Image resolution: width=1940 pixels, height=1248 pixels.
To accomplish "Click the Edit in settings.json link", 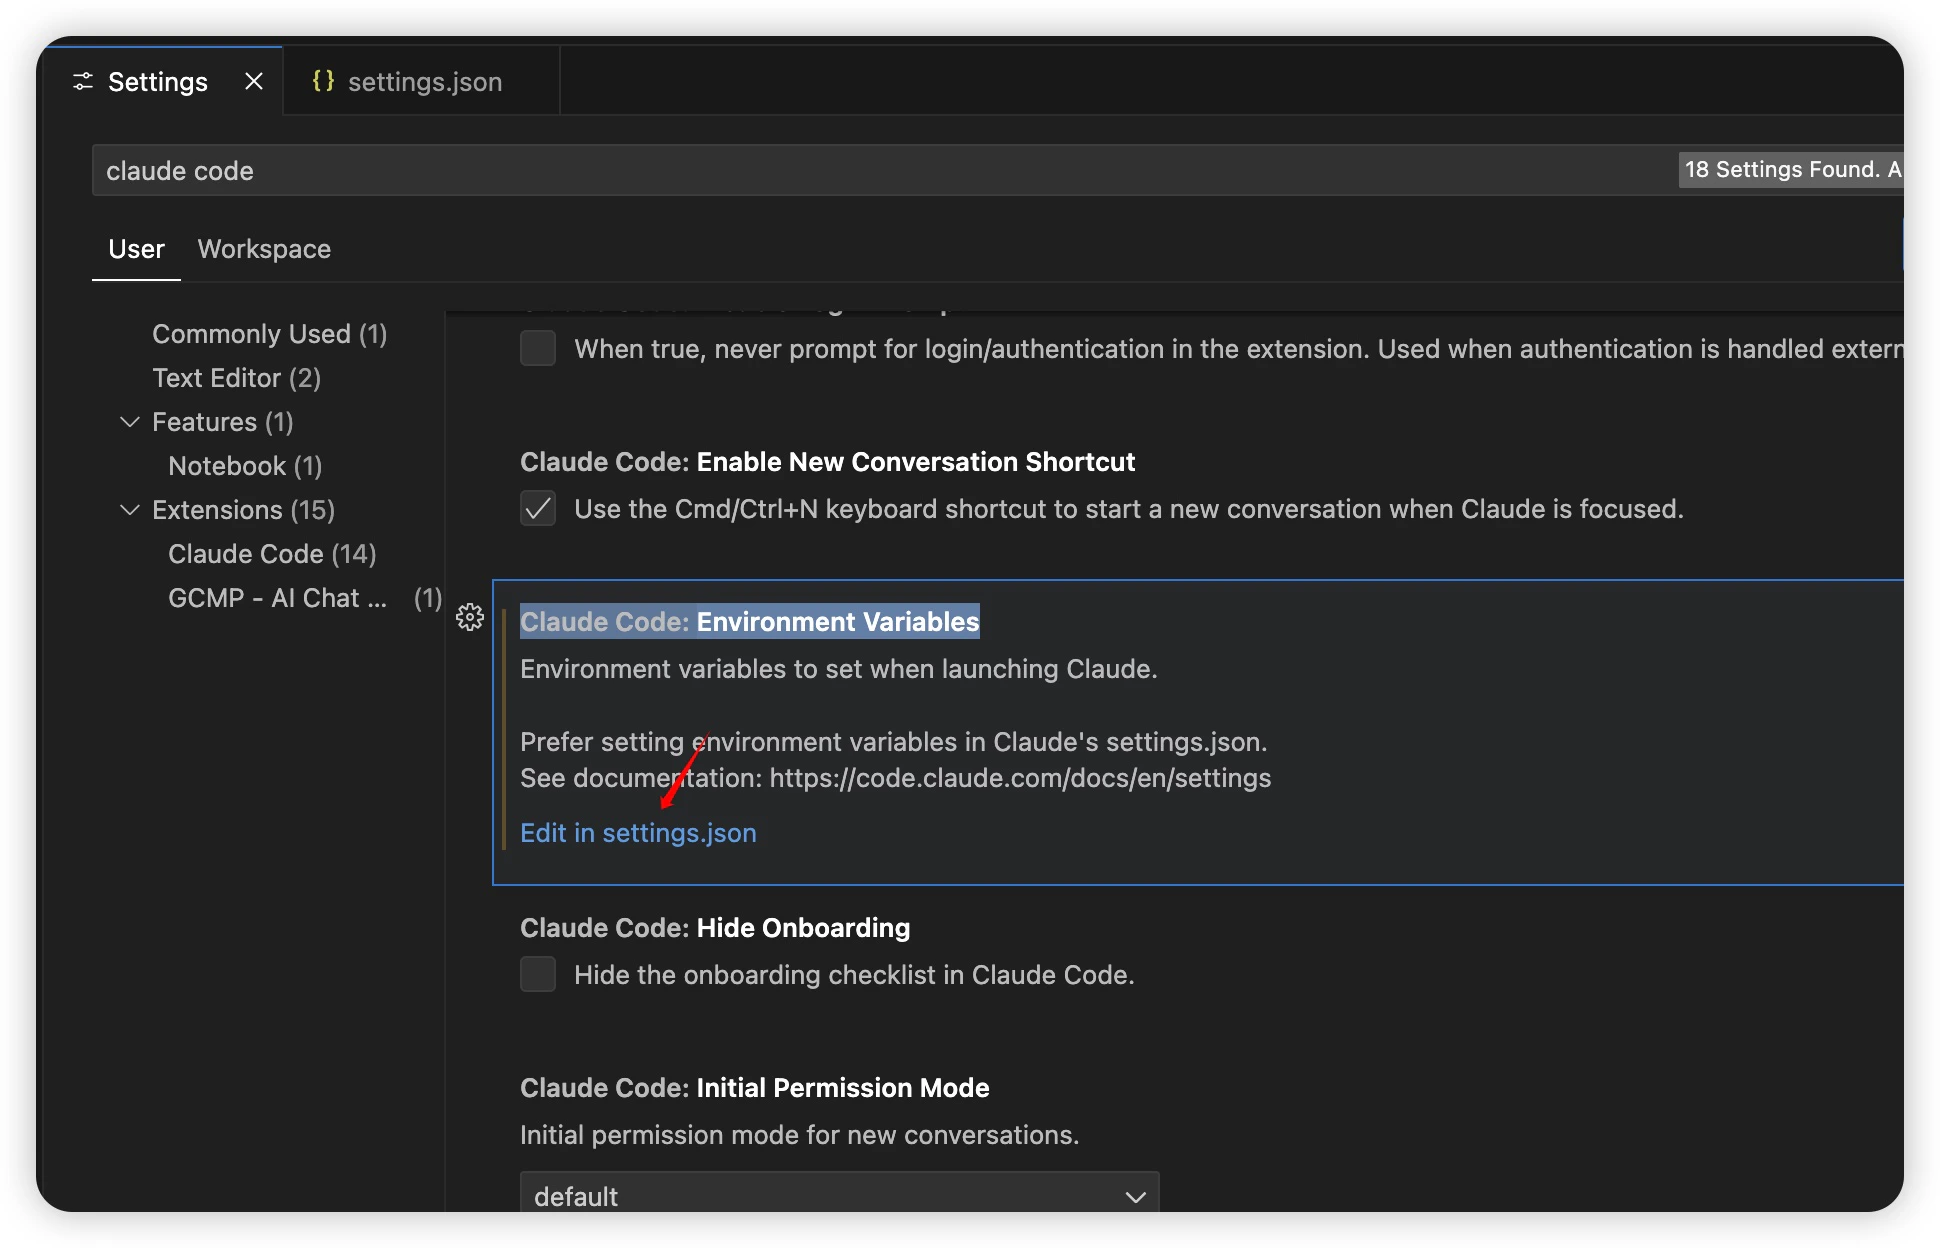I will coord(638,833).
